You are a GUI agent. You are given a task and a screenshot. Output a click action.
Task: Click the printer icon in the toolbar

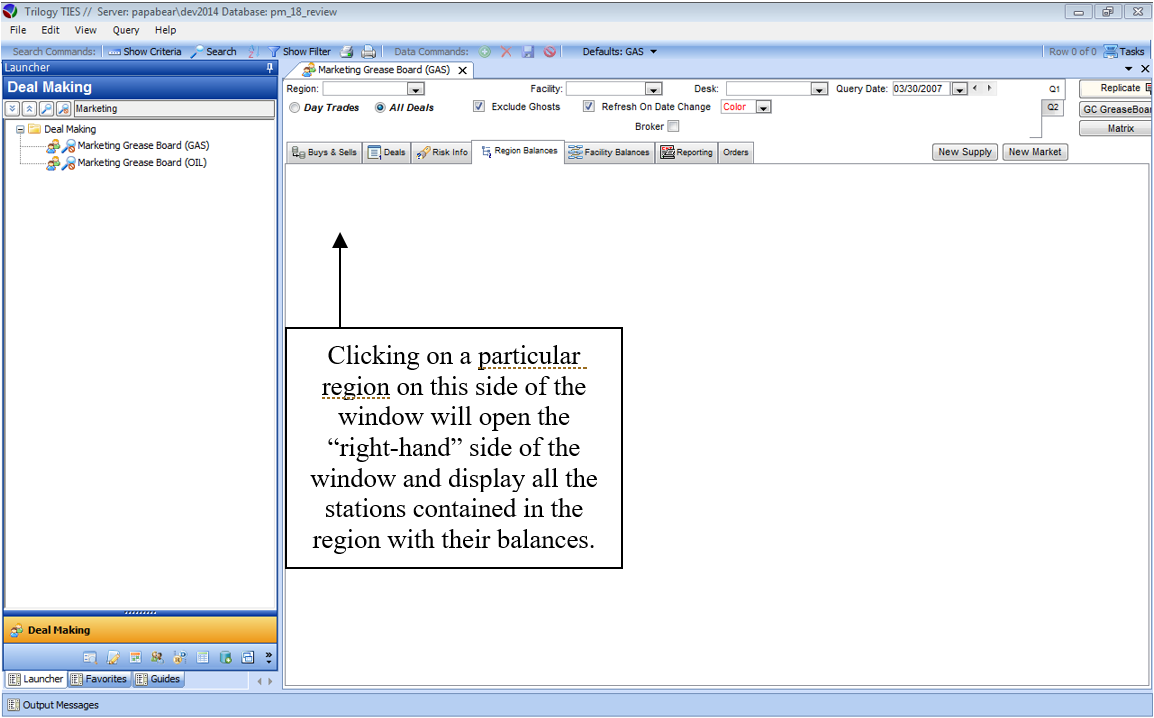(368, 51)
